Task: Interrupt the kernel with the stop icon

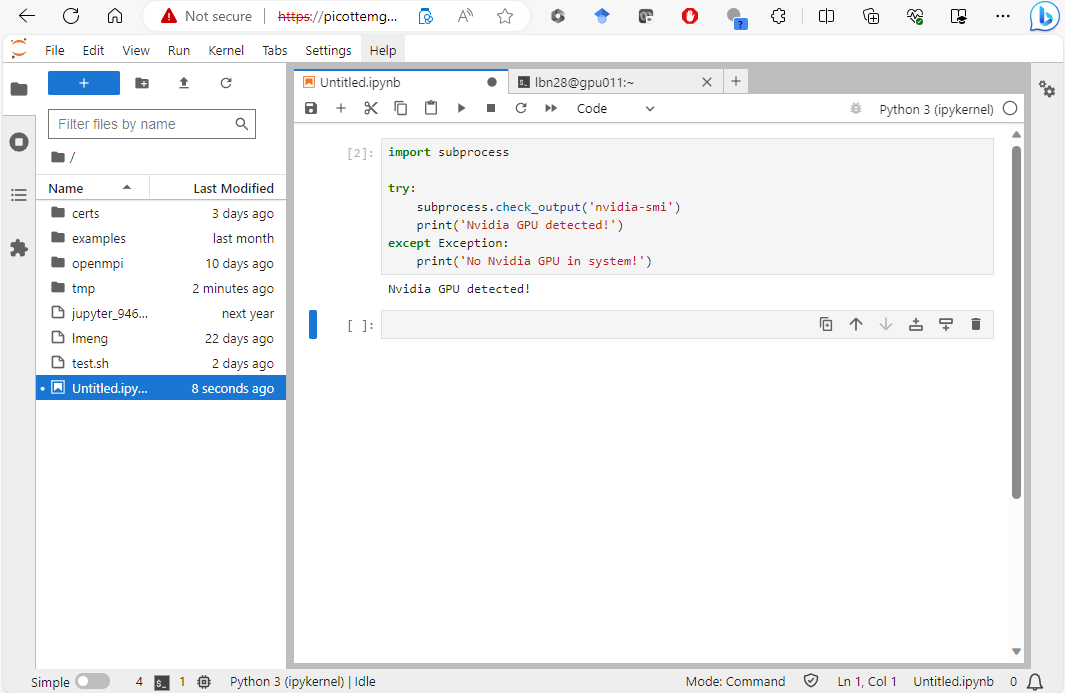Action: (491, 108)
